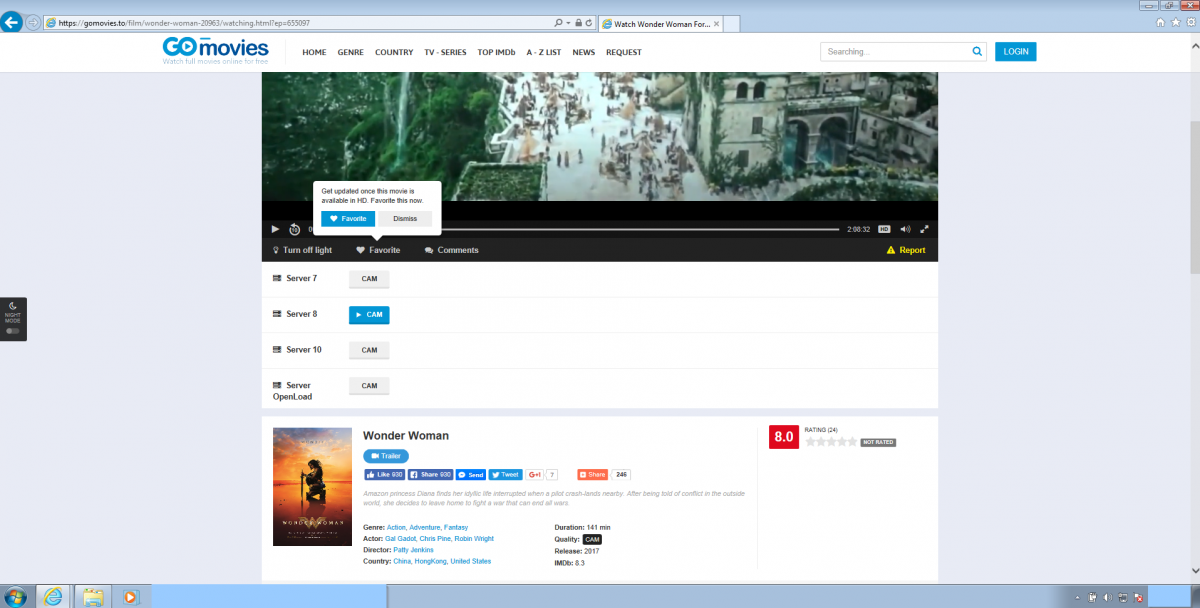The image size is (1200, 608).
Task: Toggle Favorite in the player bar
Action: tap(378, 250)
